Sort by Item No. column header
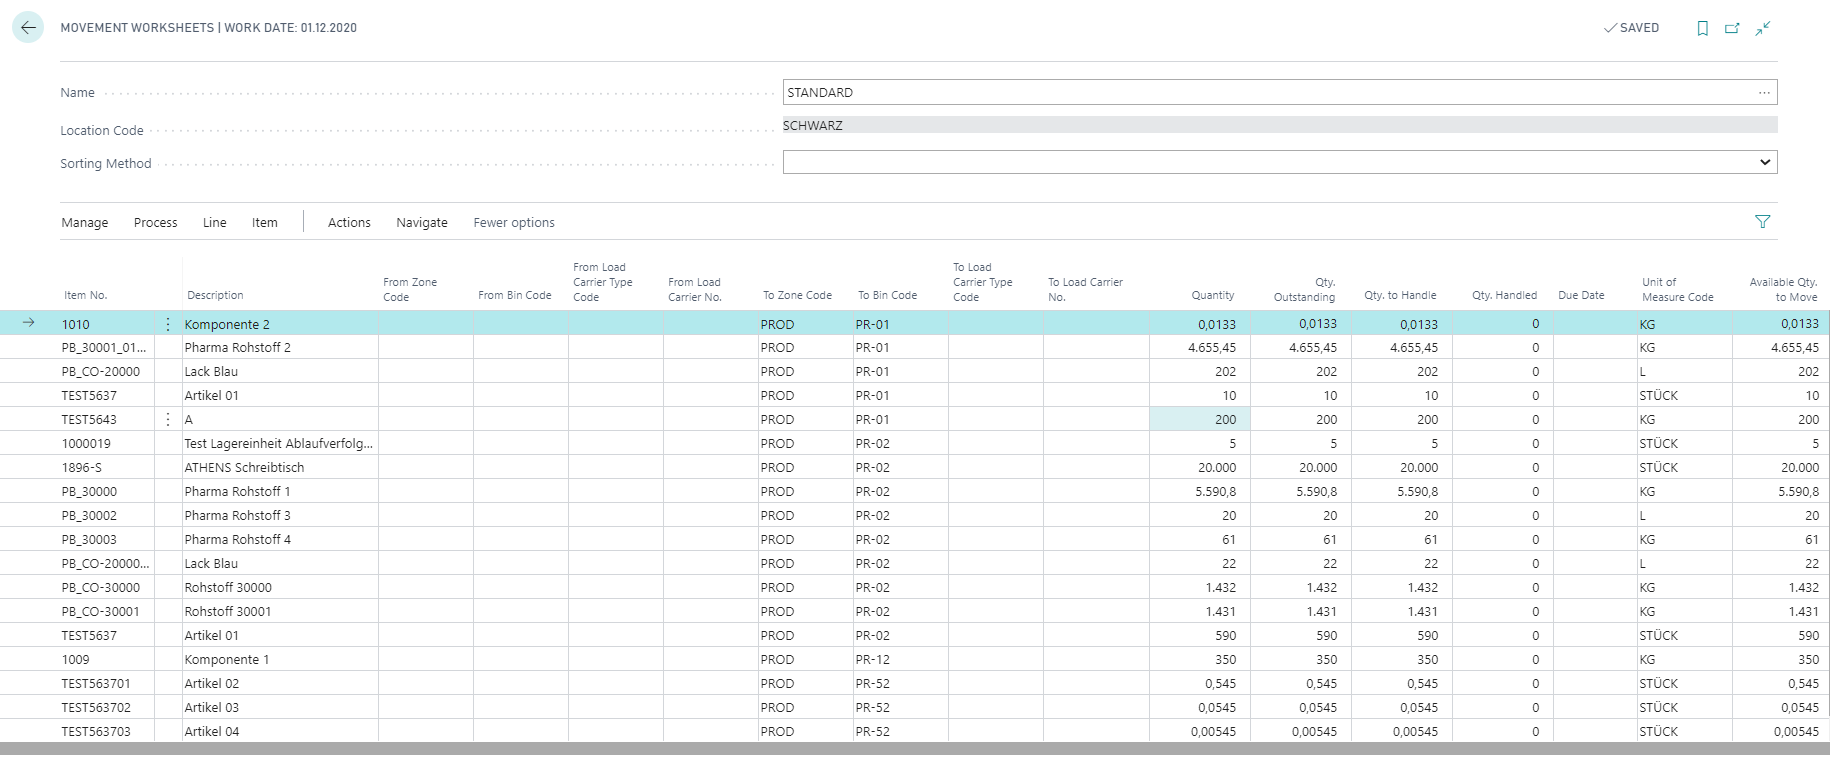This screenshot has width=1830, height=782. [86, 296]
